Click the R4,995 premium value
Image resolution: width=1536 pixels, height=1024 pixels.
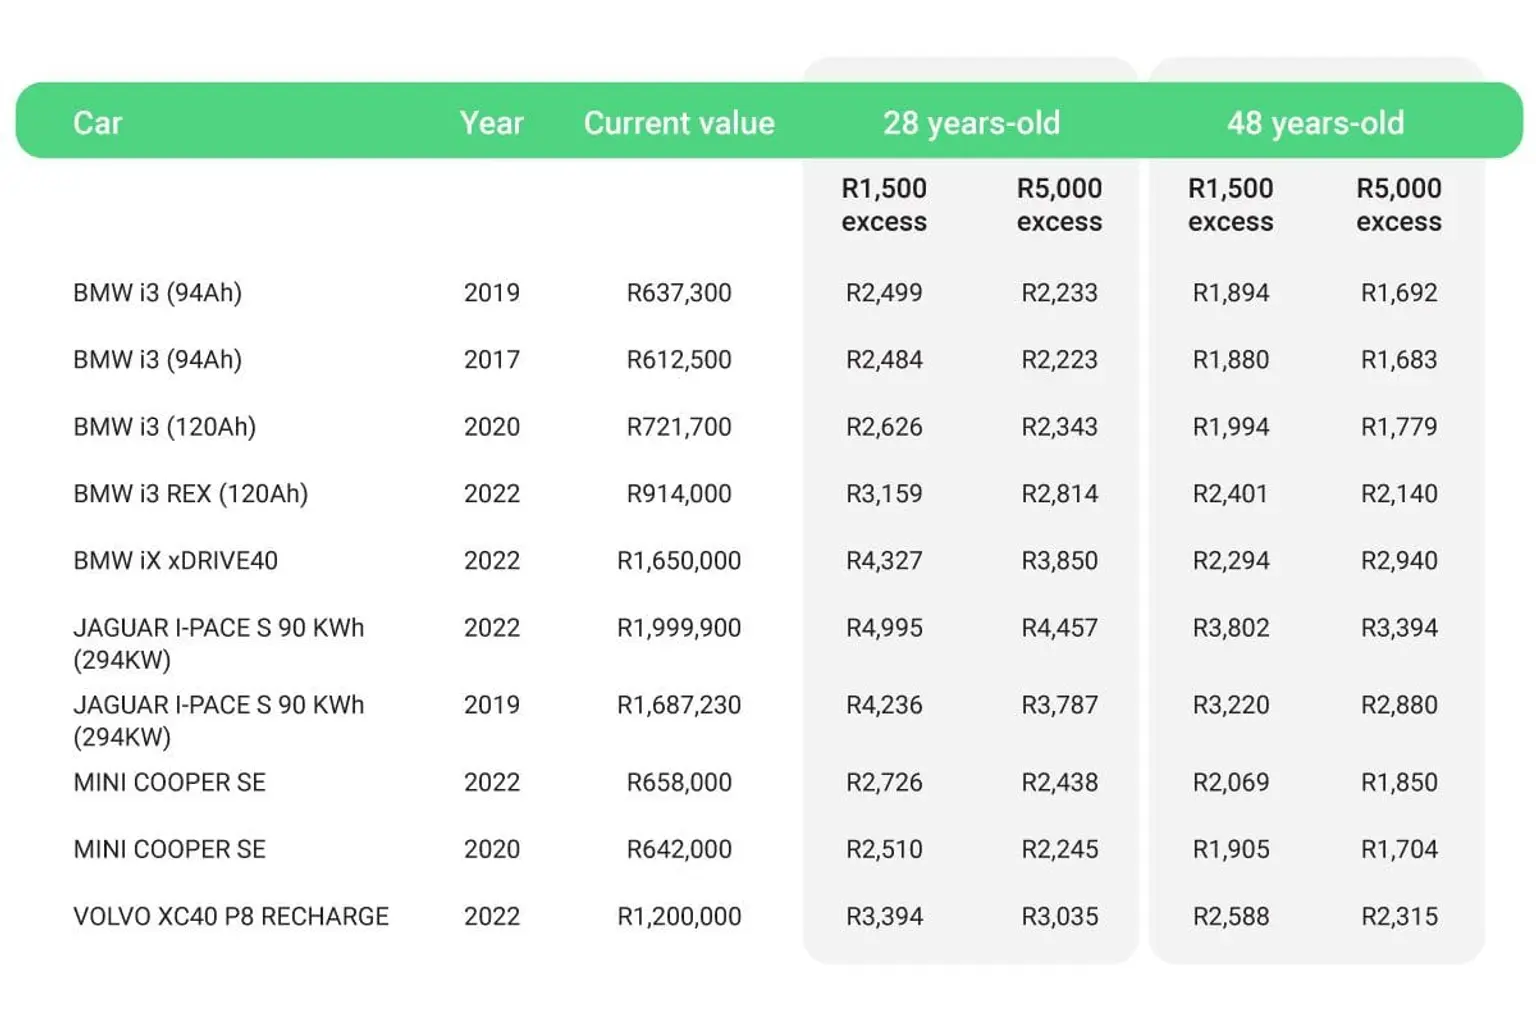(884, 628)
